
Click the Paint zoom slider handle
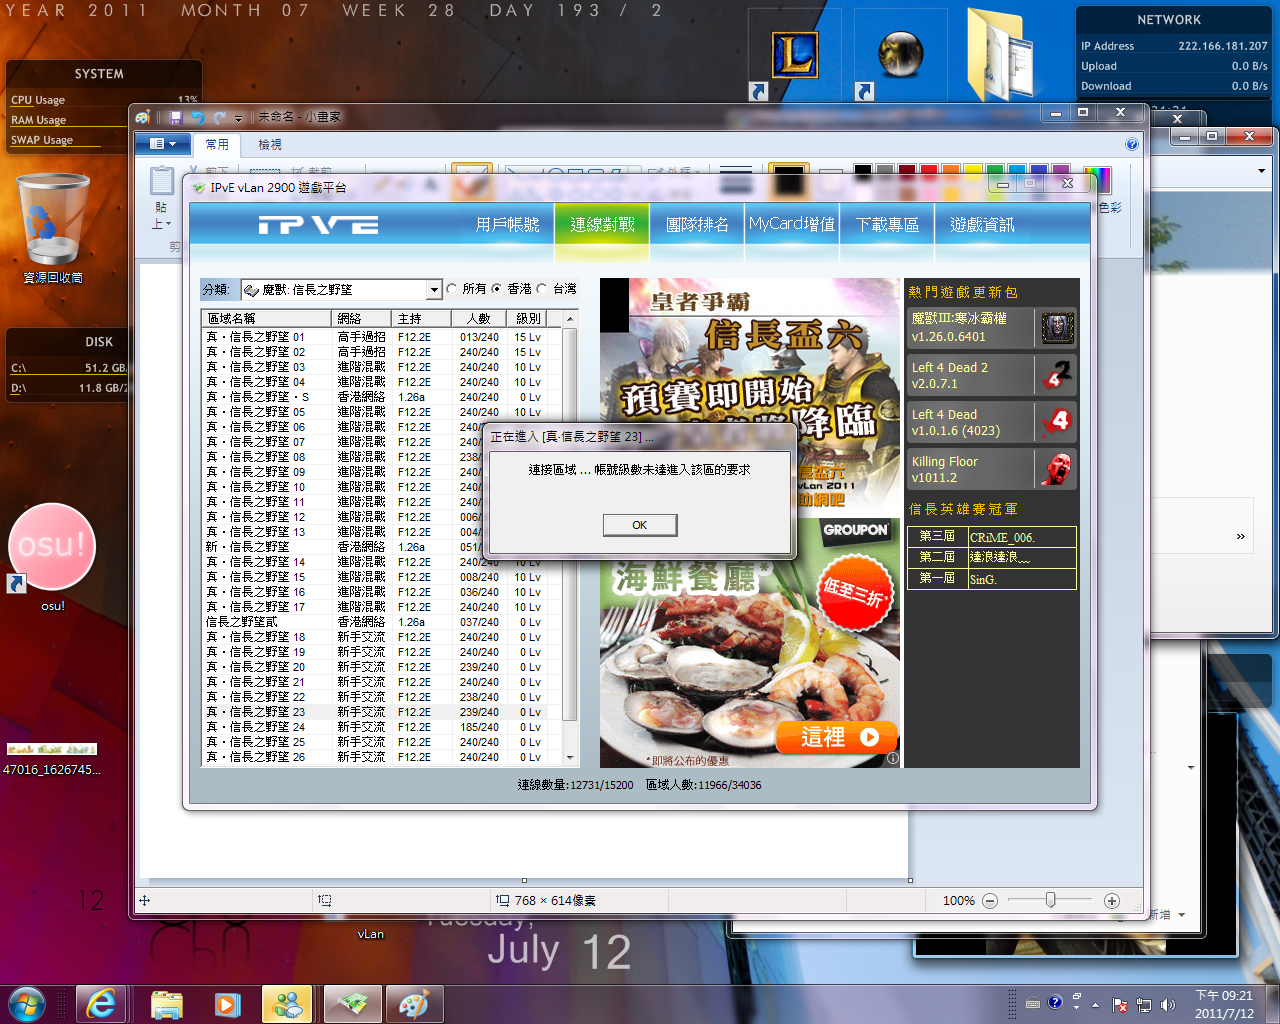tap(1050, 901)
